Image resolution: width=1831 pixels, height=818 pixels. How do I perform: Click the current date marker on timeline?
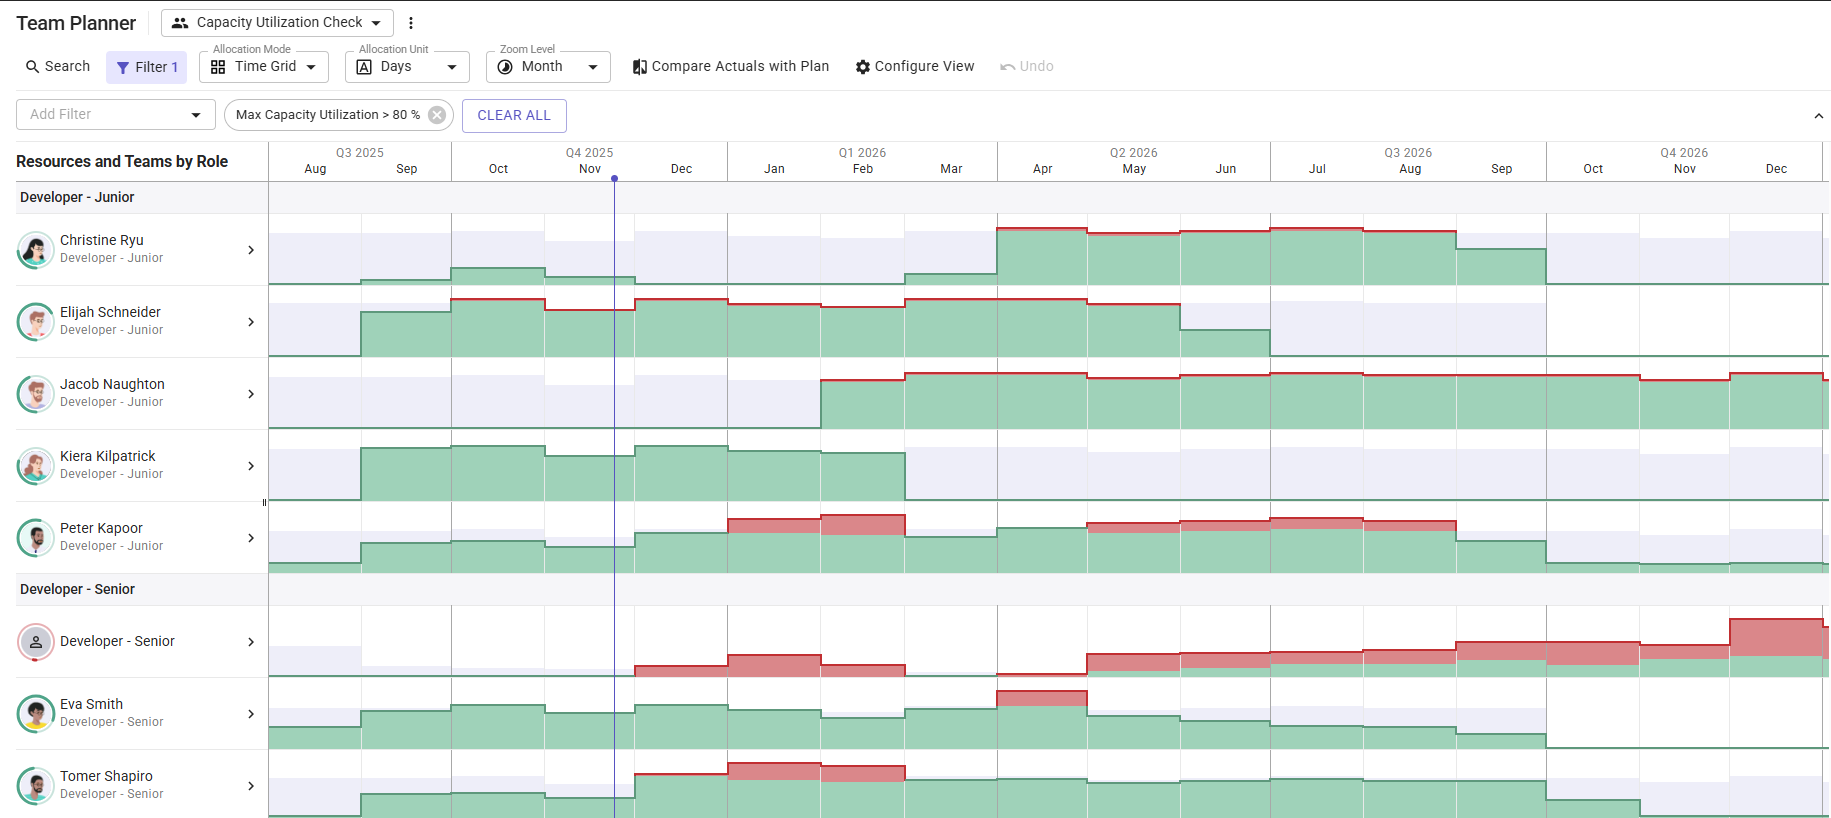tap(614, 178)
